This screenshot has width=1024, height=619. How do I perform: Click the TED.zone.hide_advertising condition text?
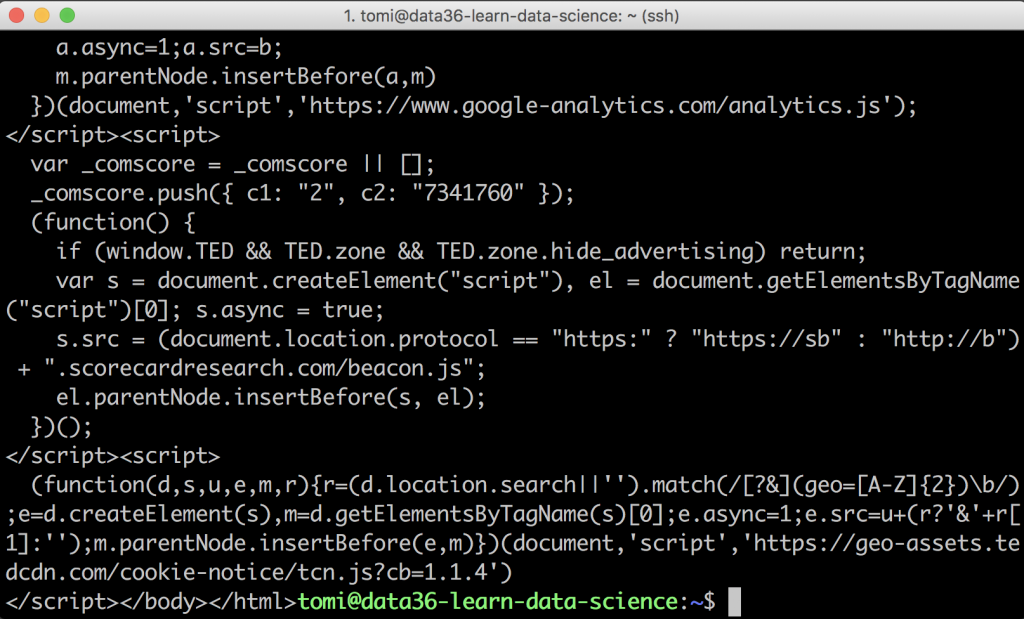point(590,251)
